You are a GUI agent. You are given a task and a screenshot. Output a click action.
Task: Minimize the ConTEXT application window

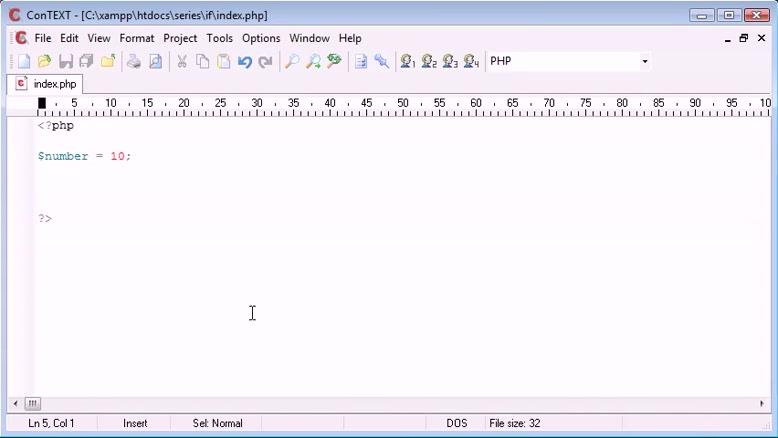702,15
